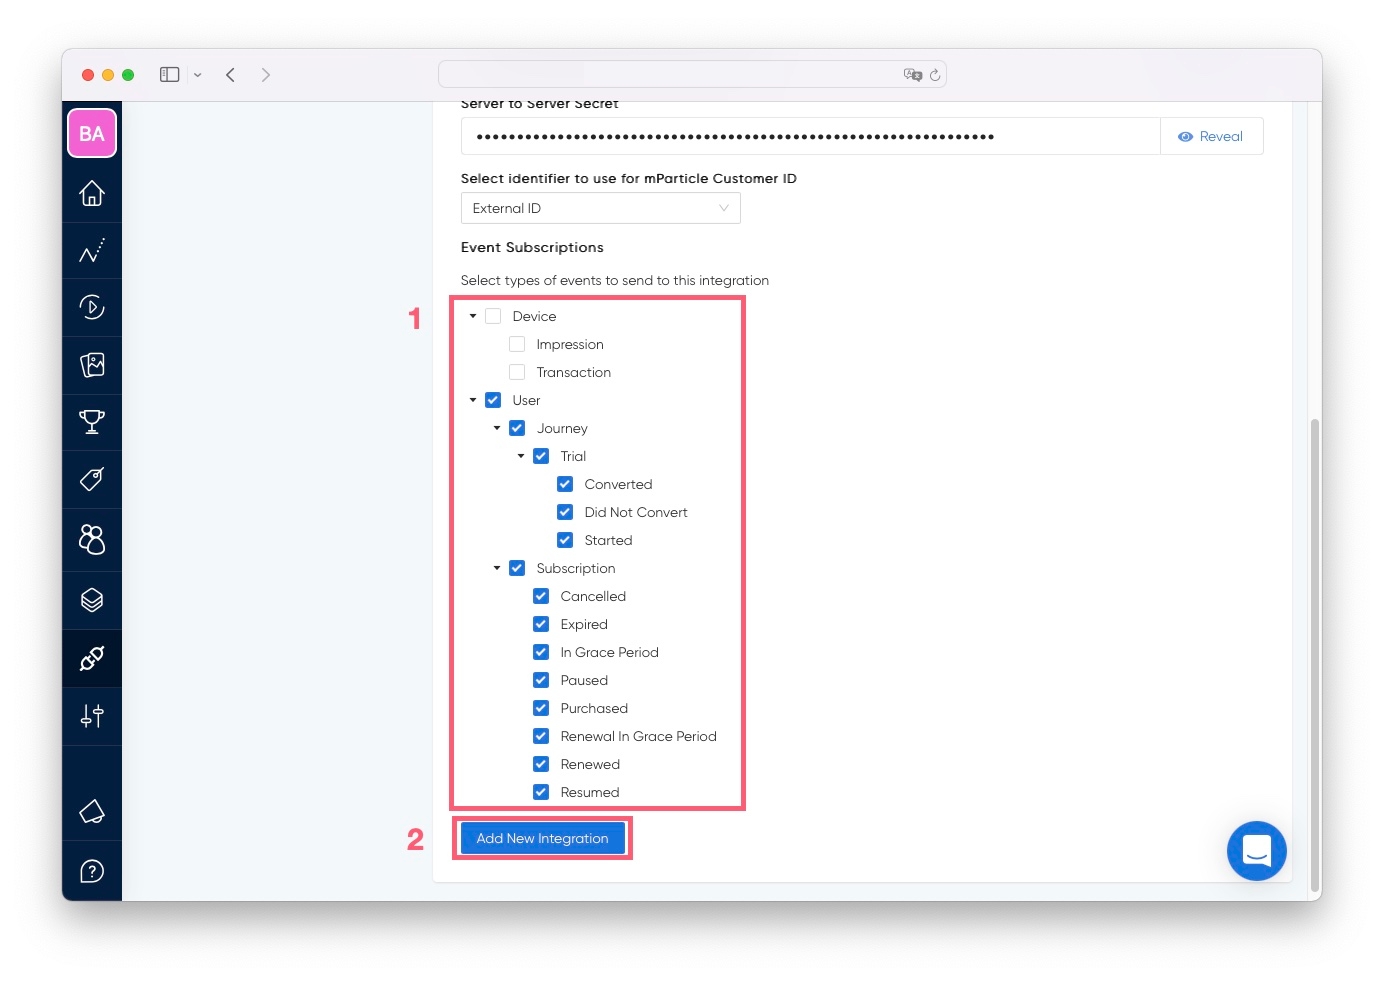
Task: Uncheck the Trial checkbox
Action: pos(541,456)
